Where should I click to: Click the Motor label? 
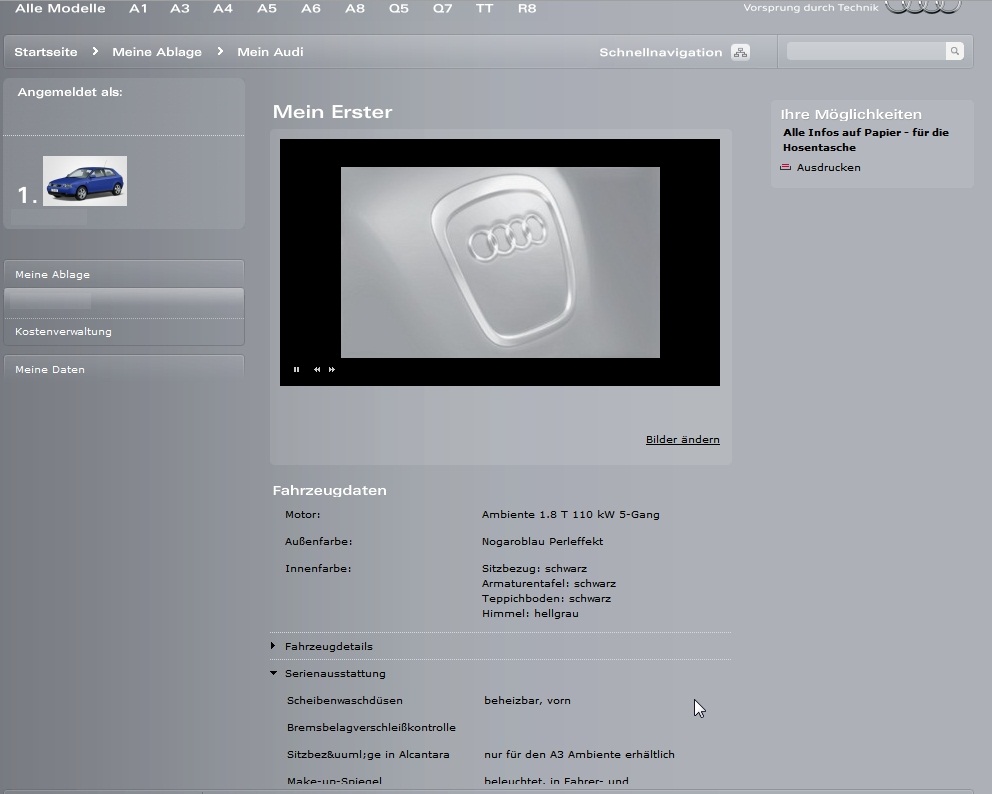tap(302, 514)
